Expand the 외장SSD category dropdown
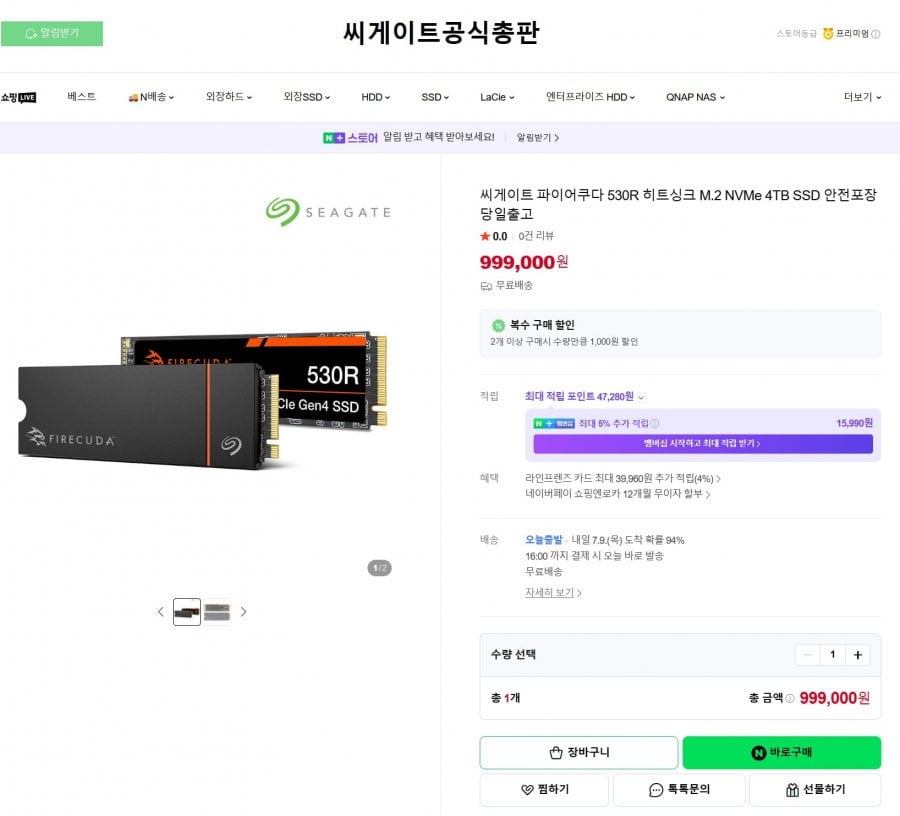 (307, 97)
